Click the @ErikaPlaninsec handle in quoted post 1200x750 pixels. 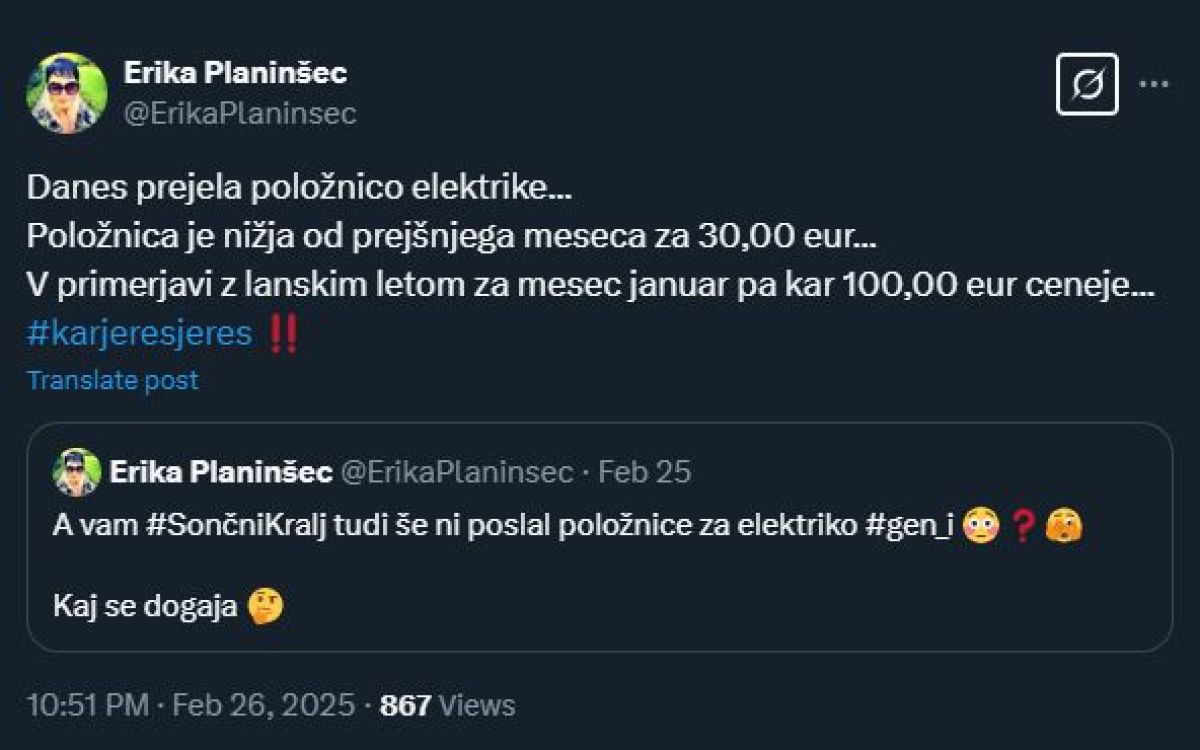click(x=458, y=472)
